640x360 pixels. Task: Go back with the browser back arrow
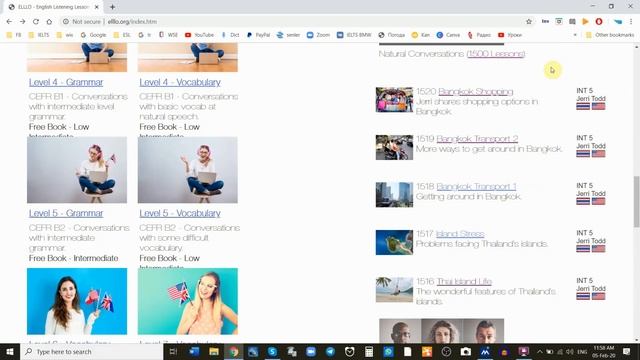pyautogui.click(x=9, y=22)
